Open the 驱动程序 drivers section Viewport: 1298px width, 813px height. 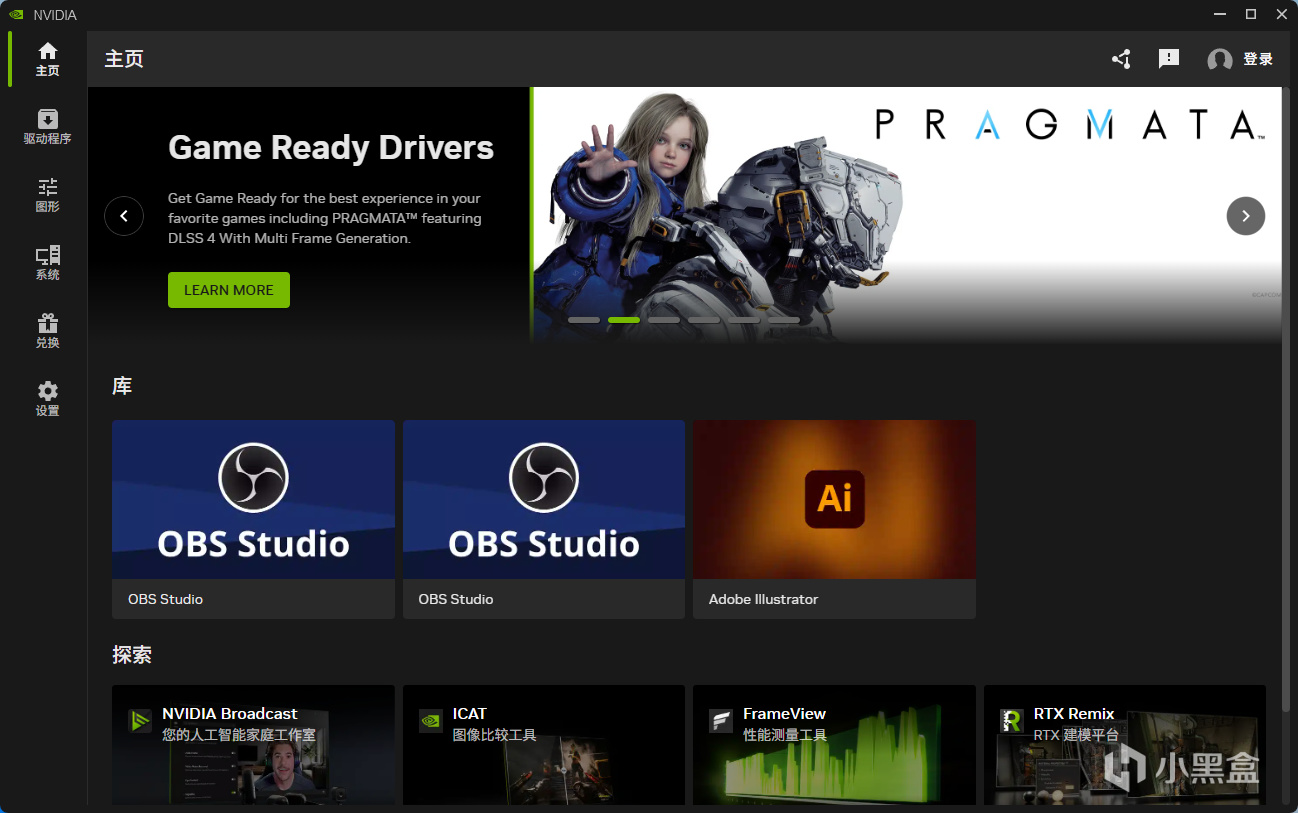tap(47, 127)
